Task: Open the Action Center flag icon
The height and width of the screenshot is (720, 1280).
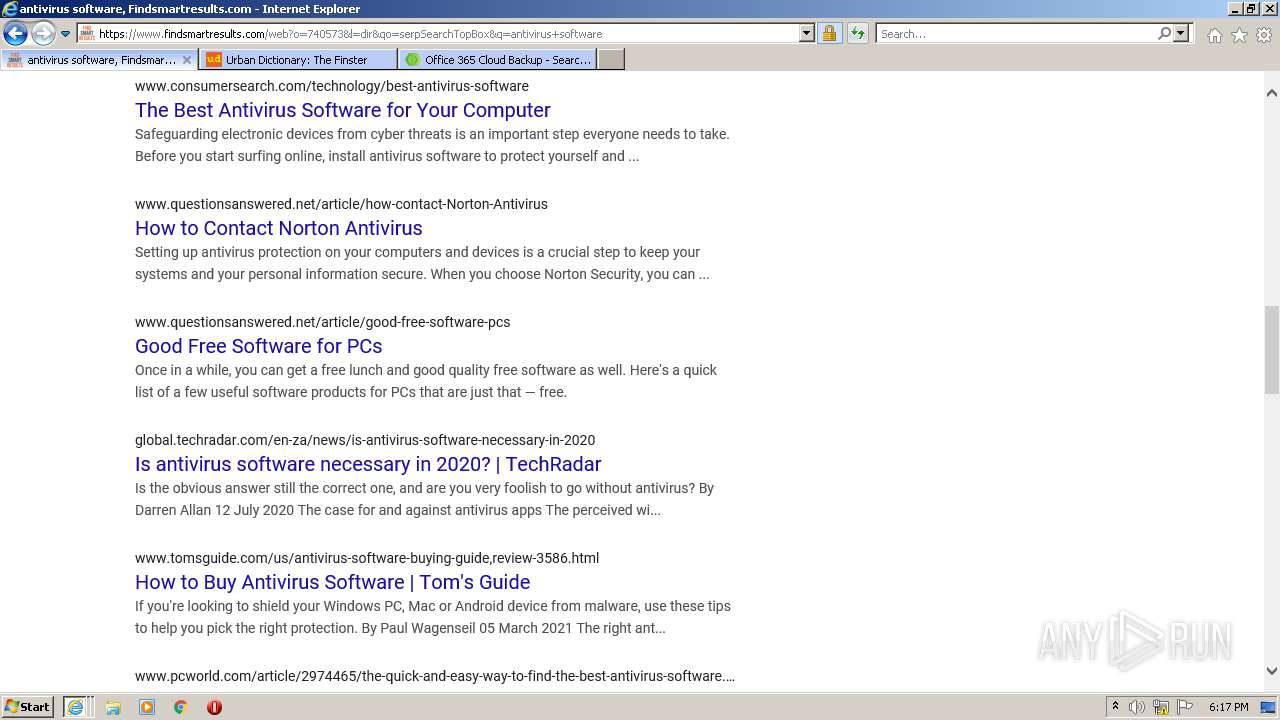Action: (x=1185, y=707)
